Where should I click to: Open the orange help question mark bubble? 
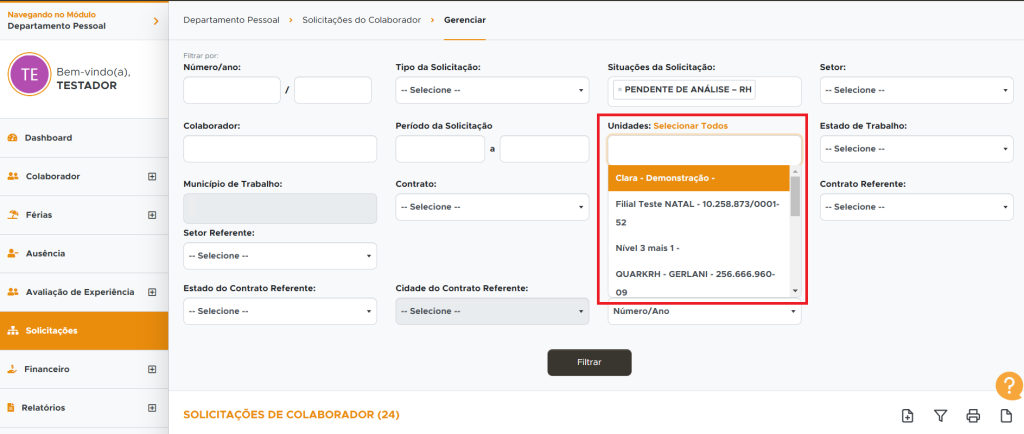point(1009,385)
